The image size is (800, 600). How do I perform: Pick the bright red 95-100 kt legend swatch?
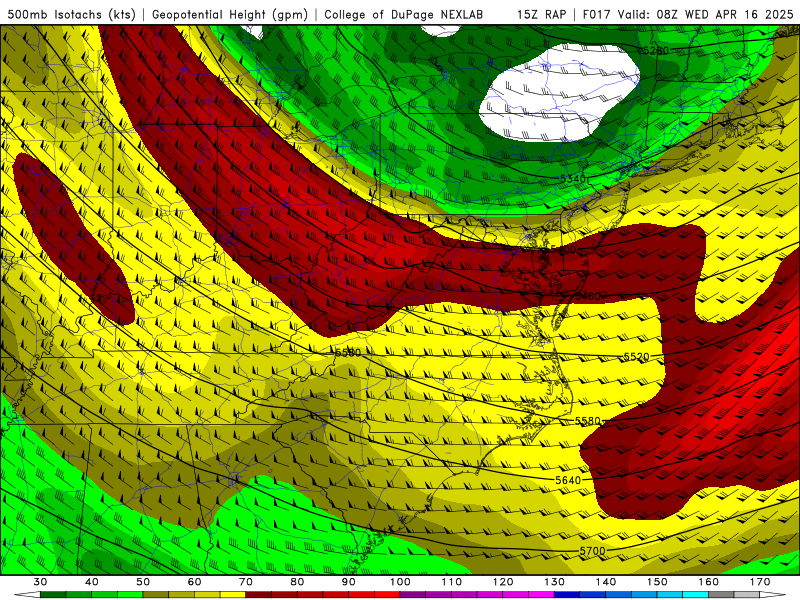pyautogui.click(x=387, y=595)
